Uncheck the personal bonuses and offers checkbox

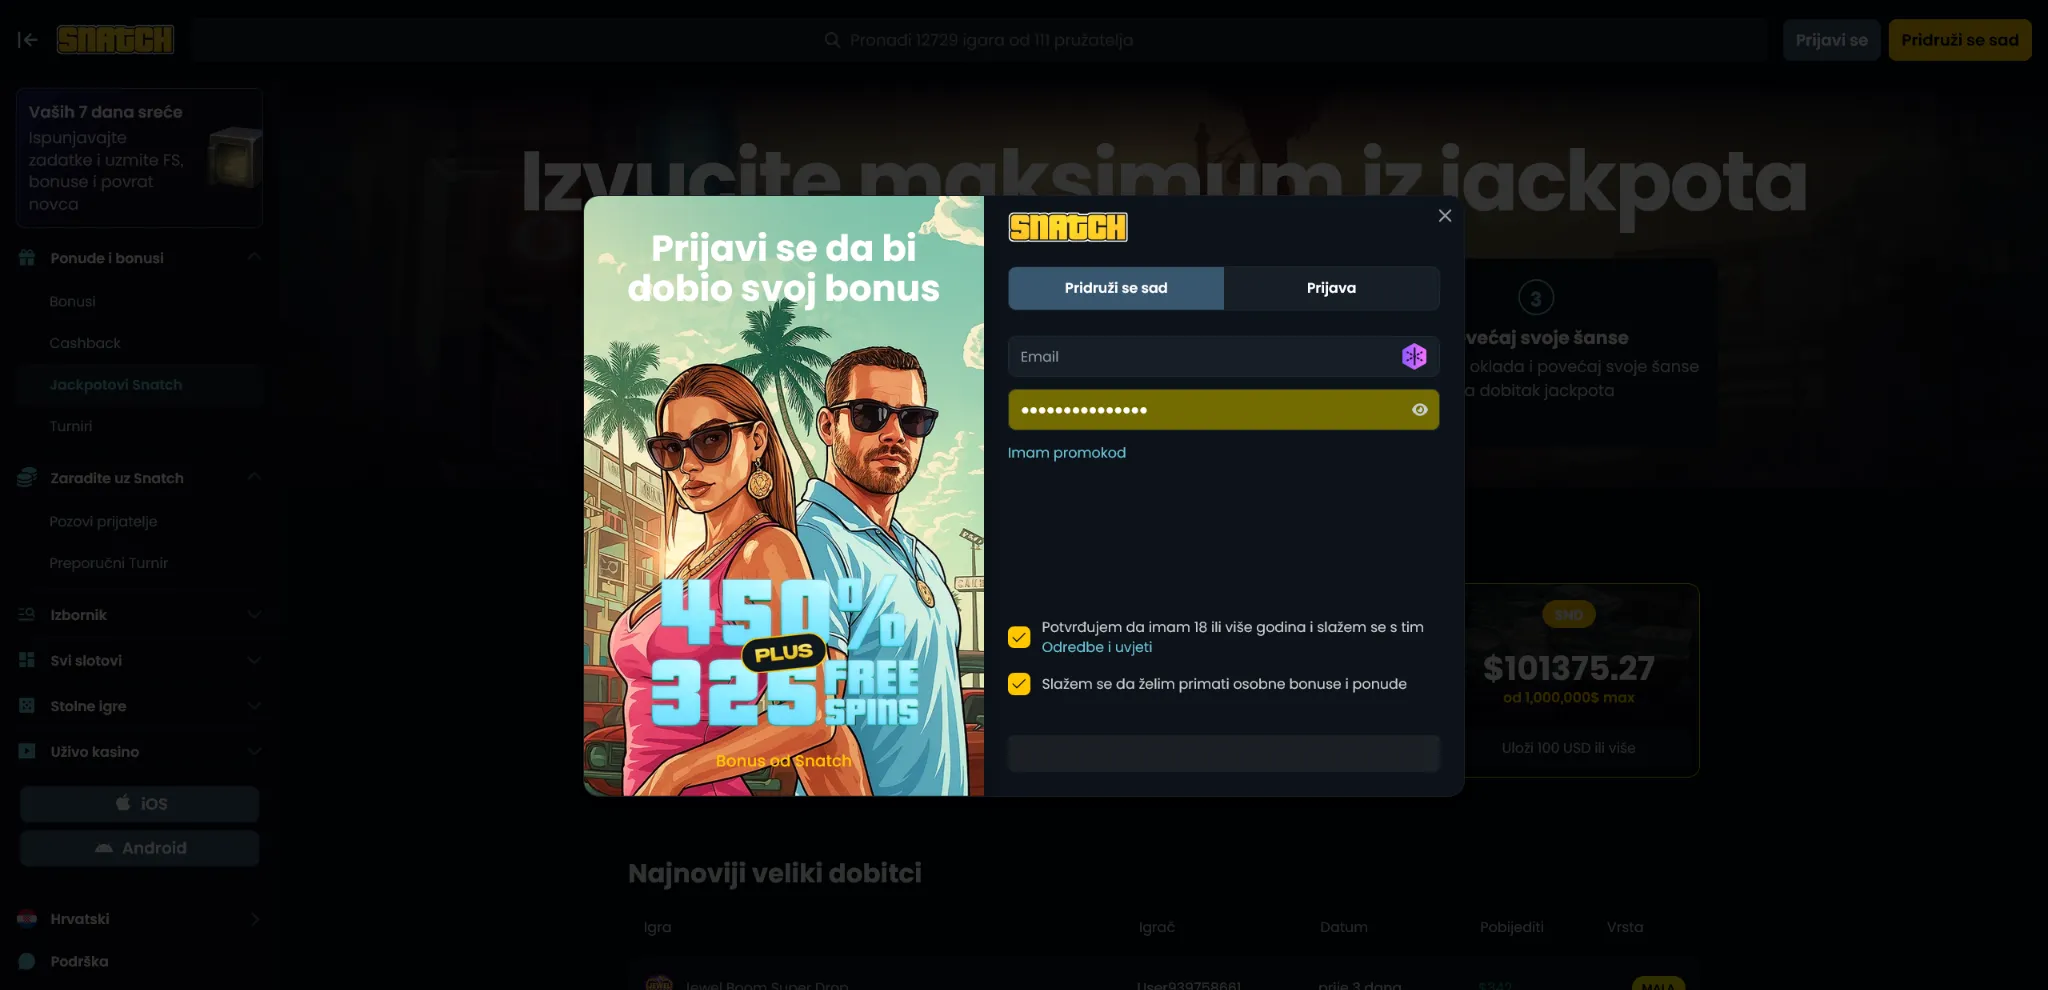pyautogui.click(x=1019, y=684)
